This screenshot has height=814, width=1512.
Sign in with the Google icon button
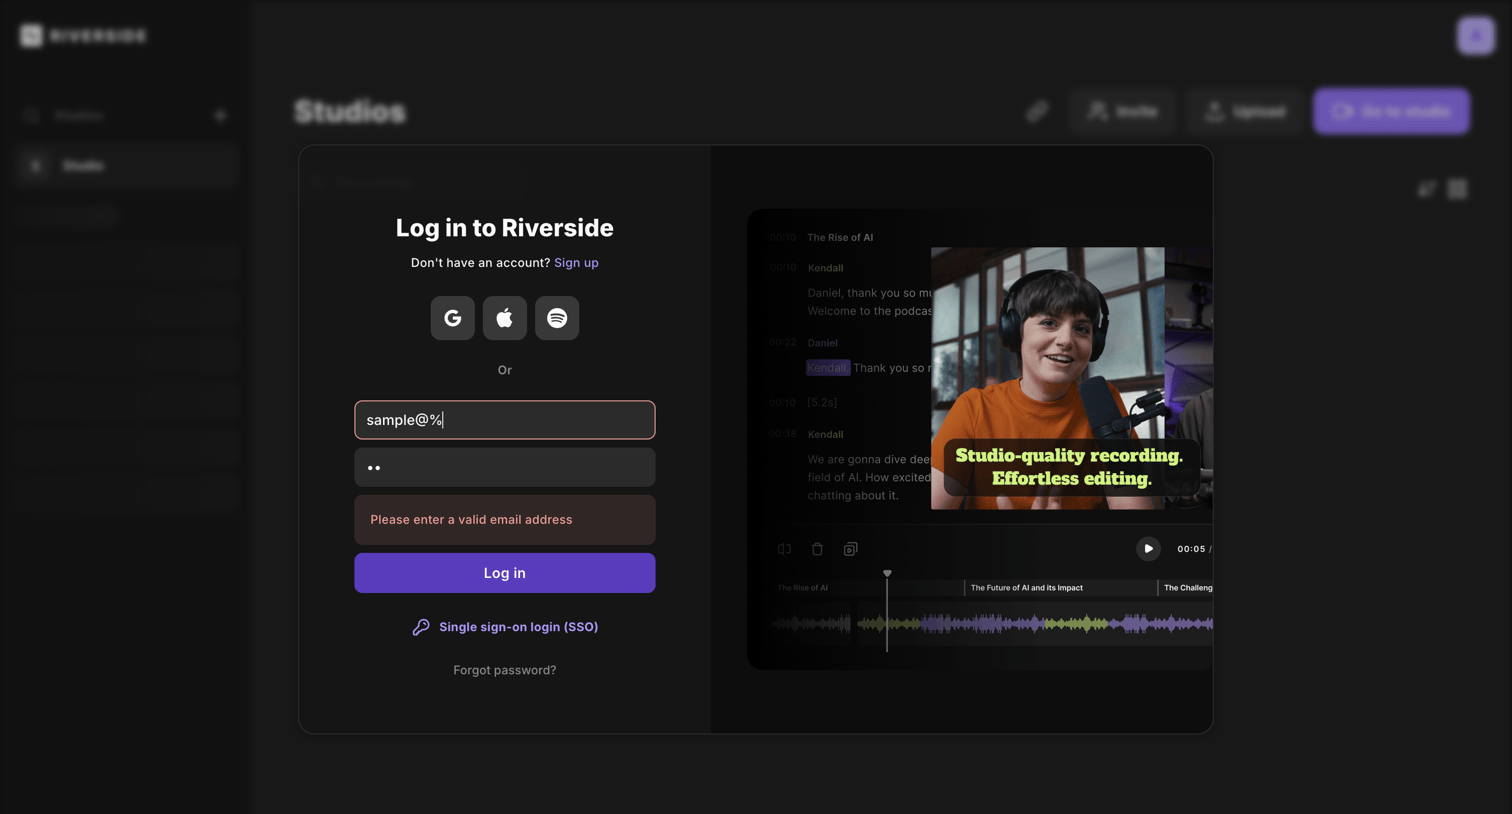[453, 318]
